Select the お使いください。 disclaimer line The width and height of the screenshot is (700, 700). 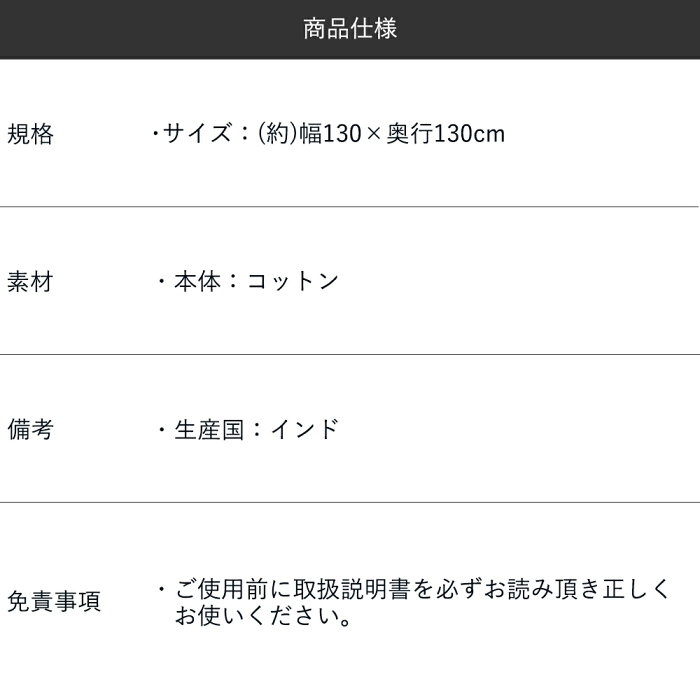(263, 616)
